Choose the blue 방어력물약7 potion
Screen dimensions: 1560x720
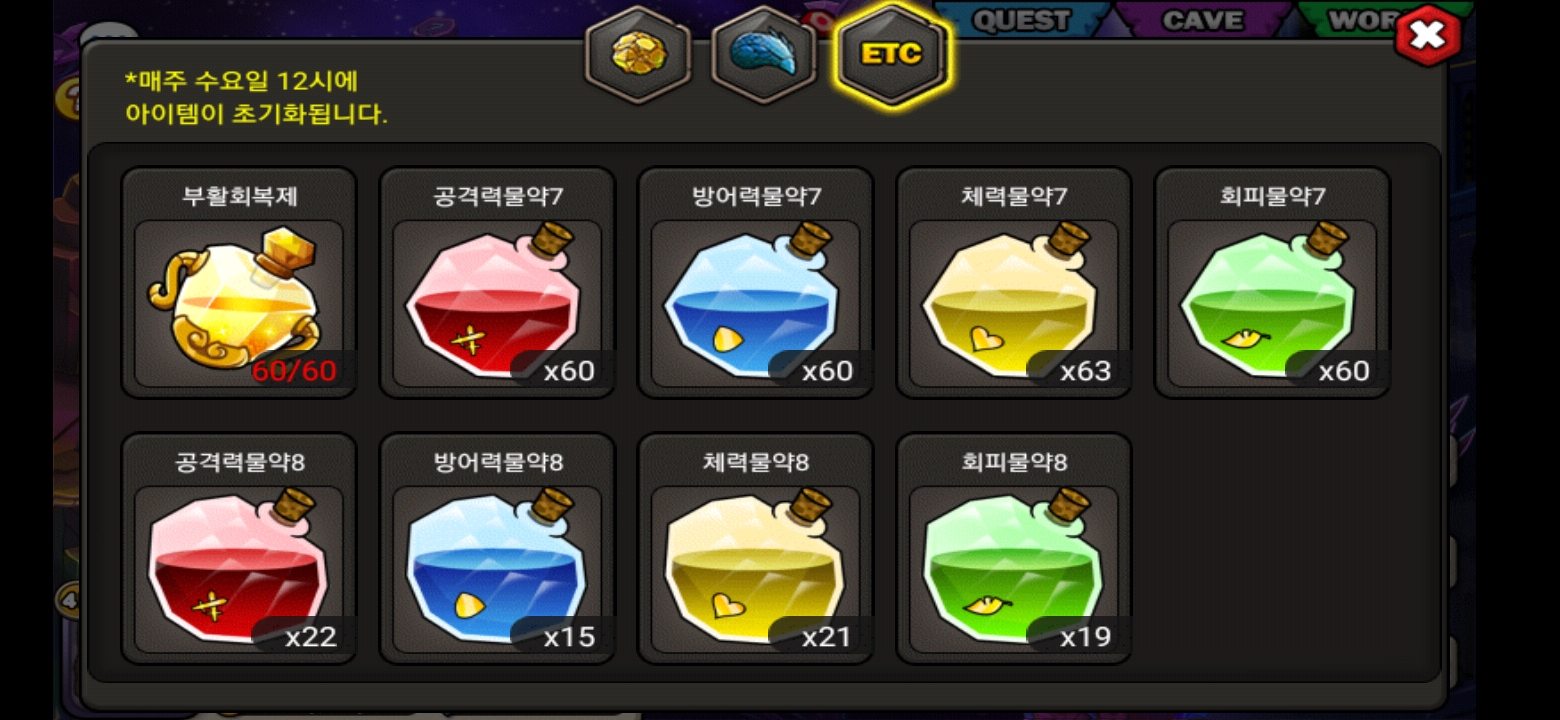pyautogui.click(x=755, y=283)
